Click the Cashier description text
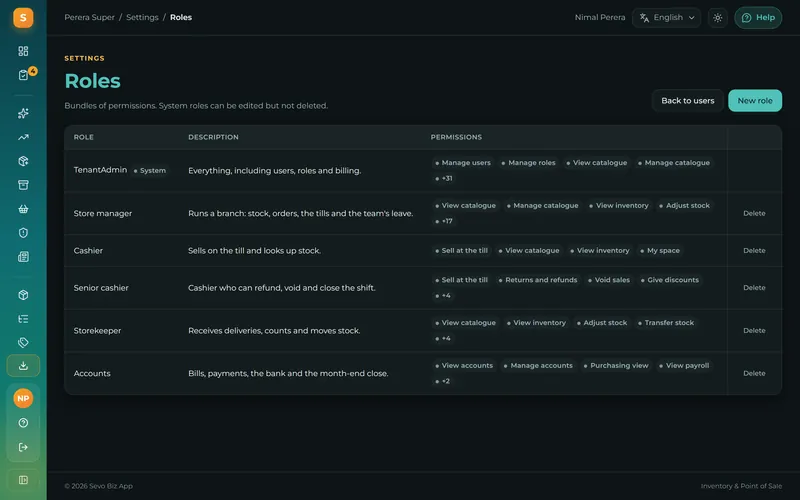Viewport: 800px width, 500px height. pos(254,251)
